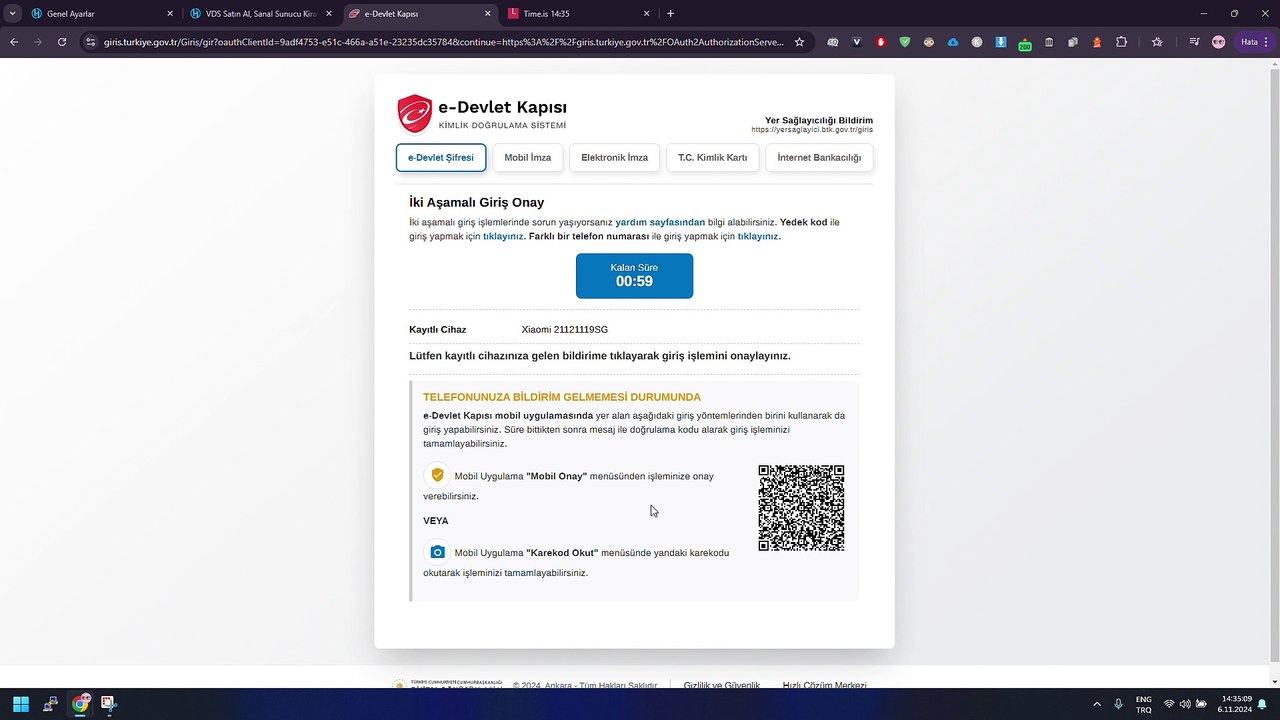Click the Karekod Okut camera icon
The width and height of the screenshot is (1280, 720).
436,551
